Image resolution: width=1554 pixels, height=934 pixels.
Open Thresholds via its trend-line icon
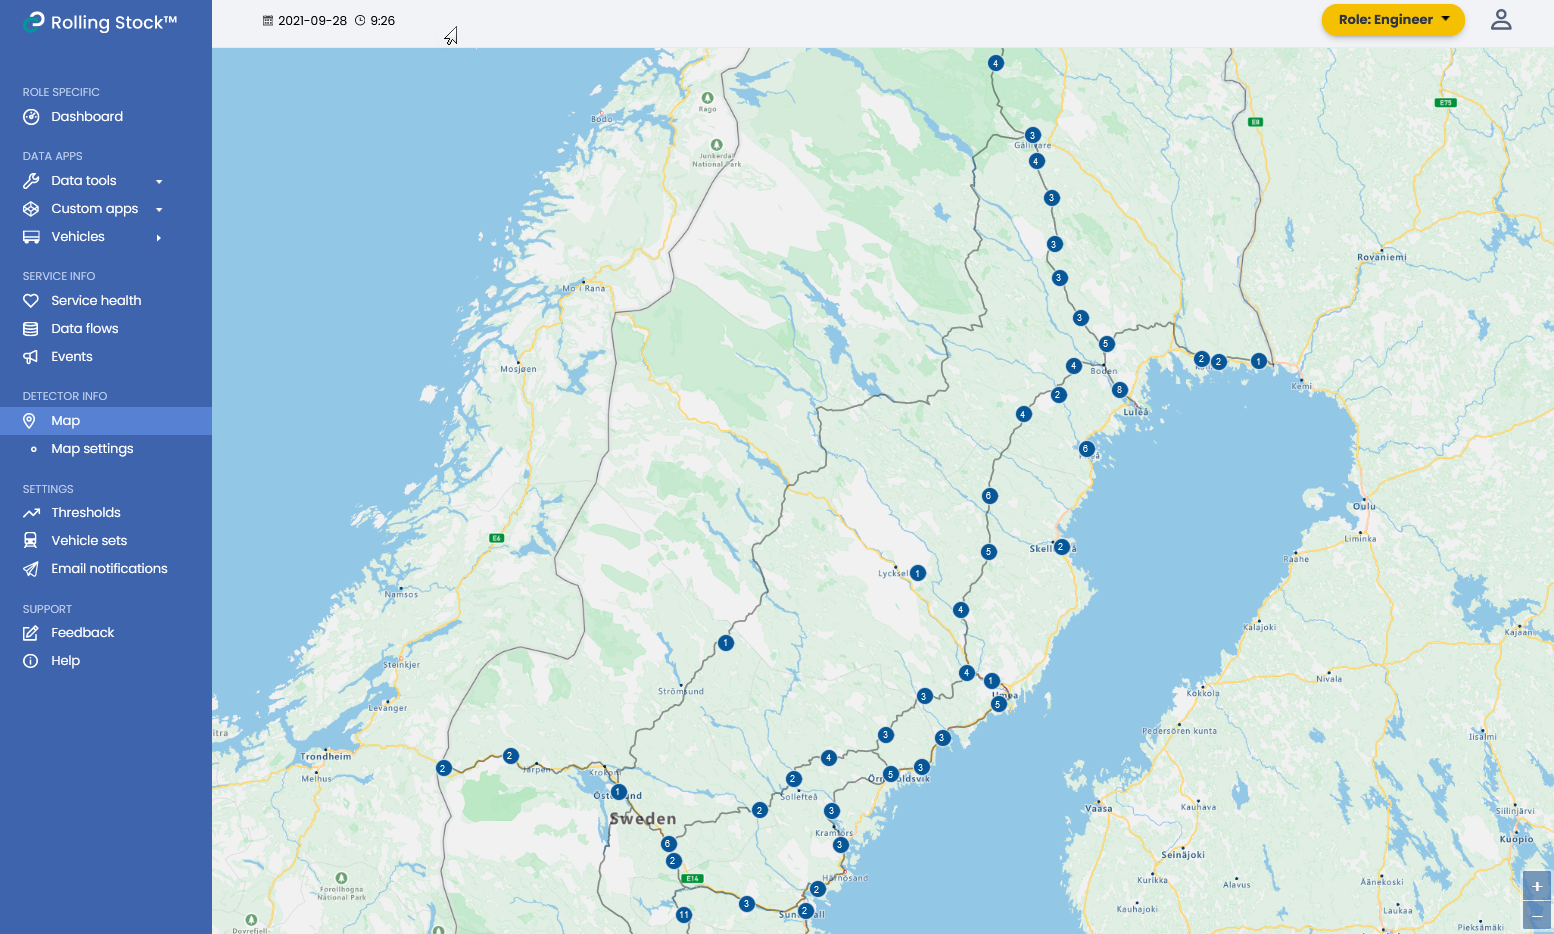(30, 512)
